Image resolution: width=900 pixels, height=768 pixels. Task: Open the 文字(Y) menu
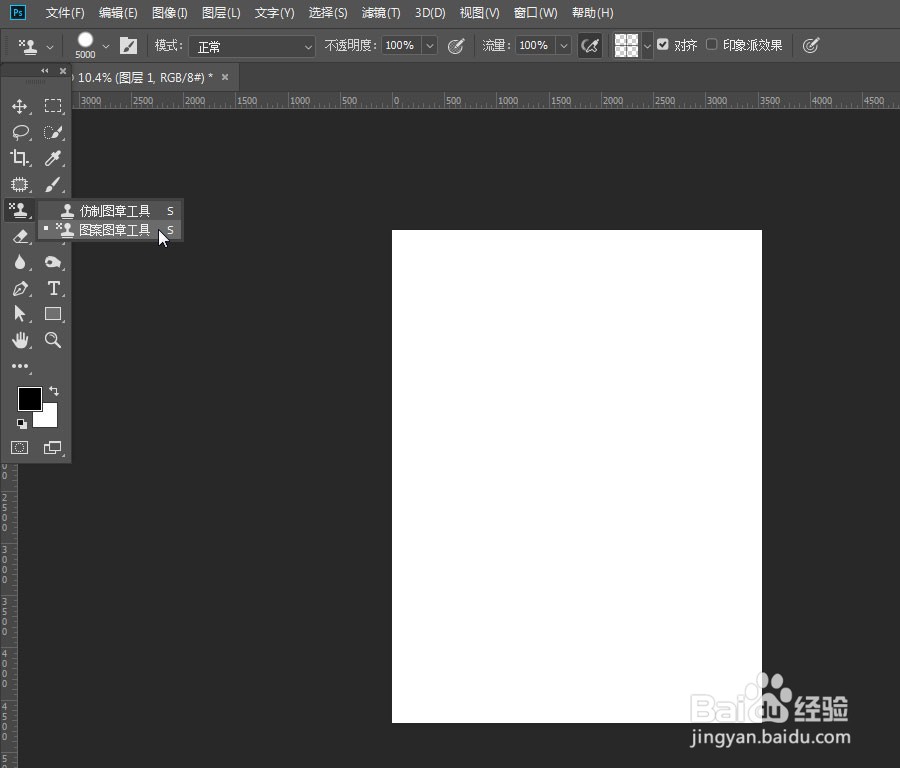click(274, 13)
